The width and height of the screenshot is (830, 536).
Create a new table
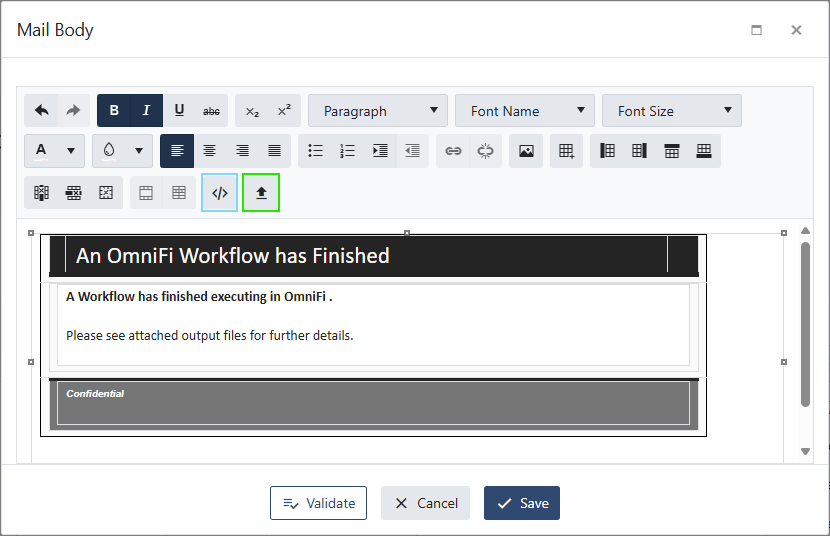(566, 151)
